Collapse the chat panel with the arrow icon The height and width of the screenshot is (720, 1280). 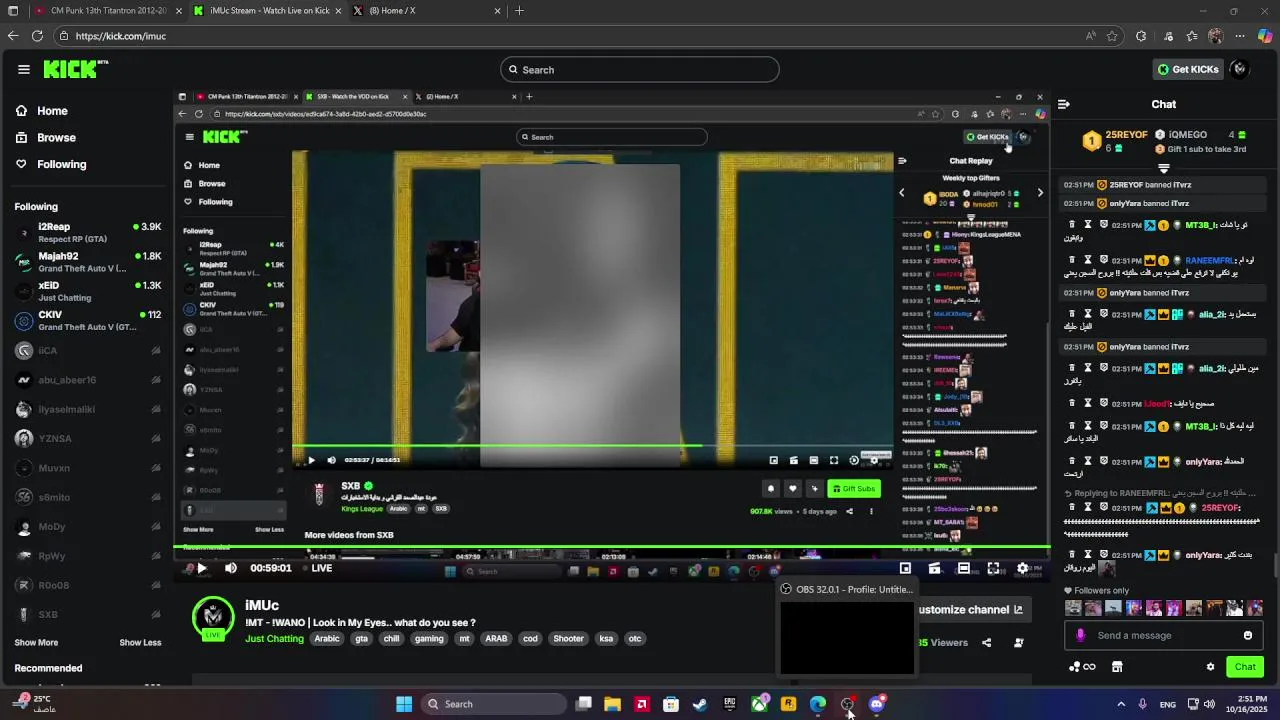tap(1064, 104)
